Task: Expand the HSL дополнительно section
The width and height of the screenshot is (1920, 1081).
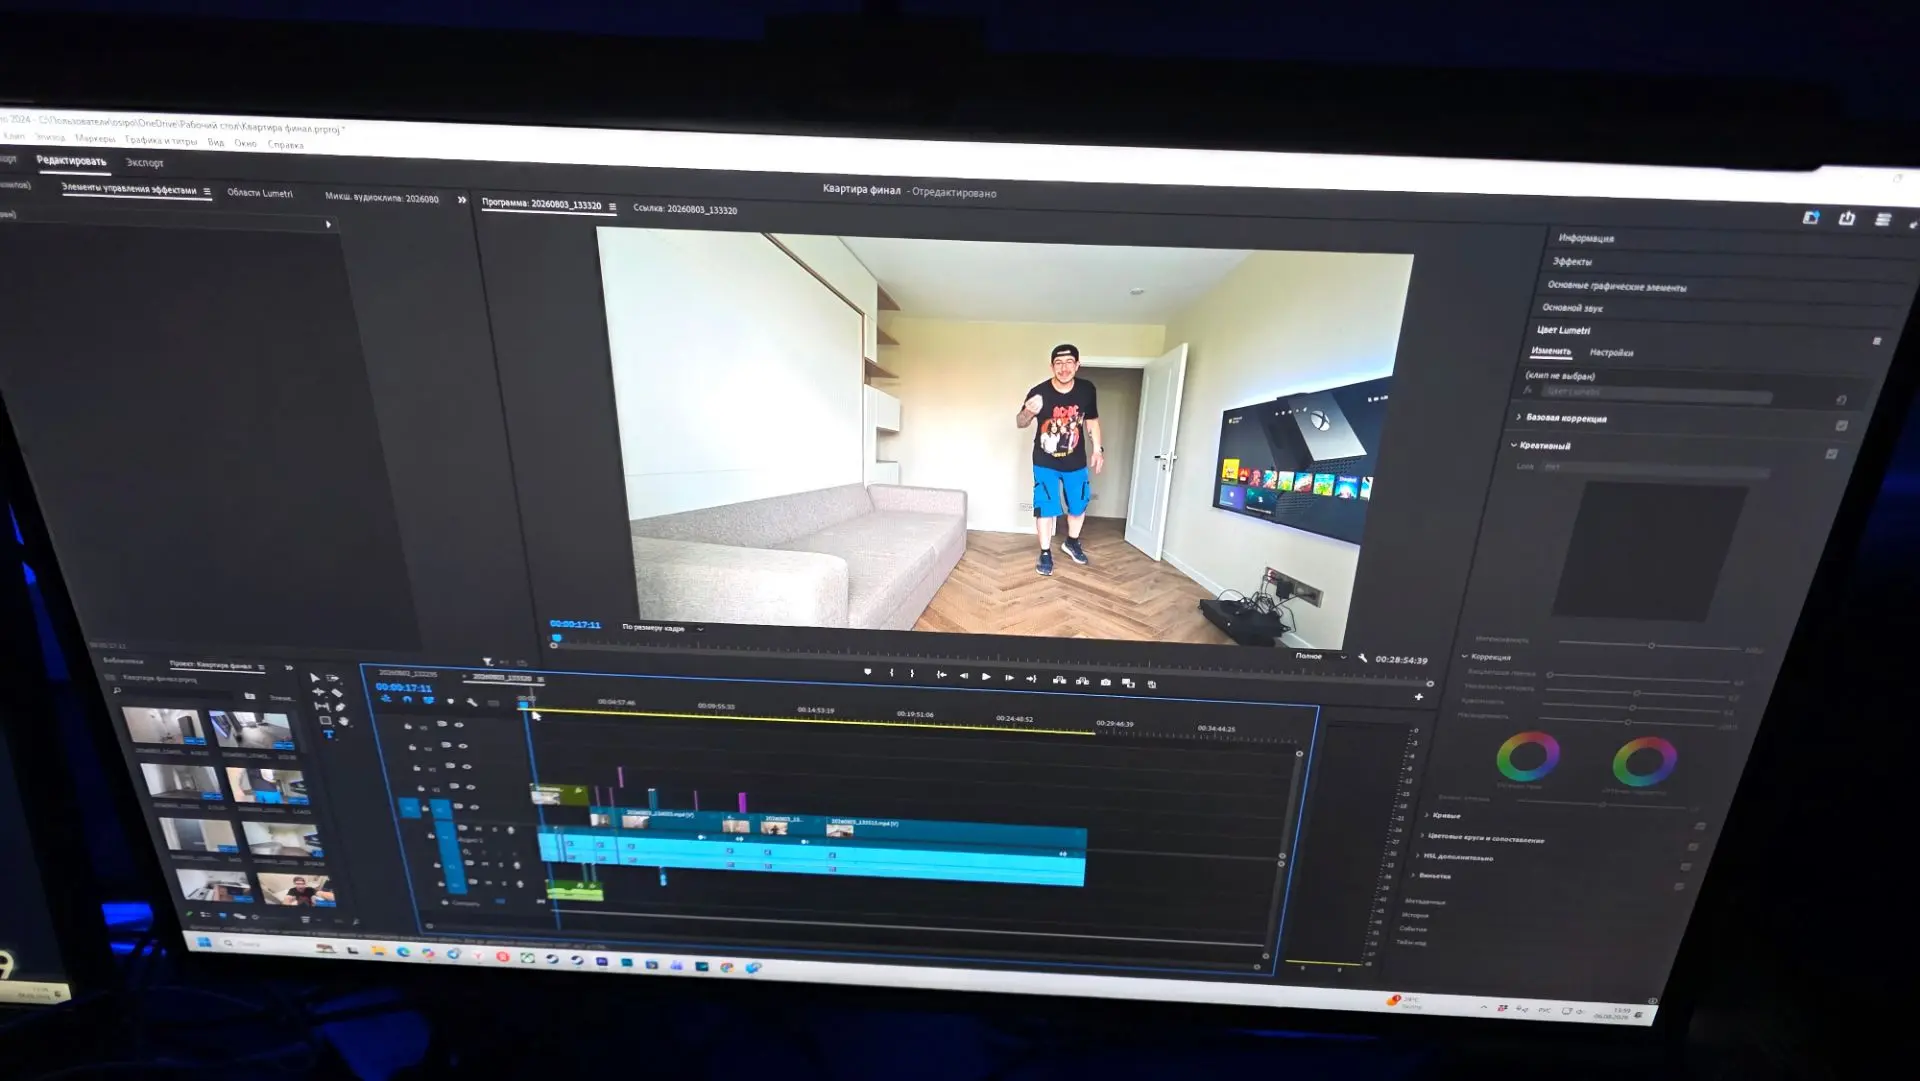Action: click(x=1417, y=855)
